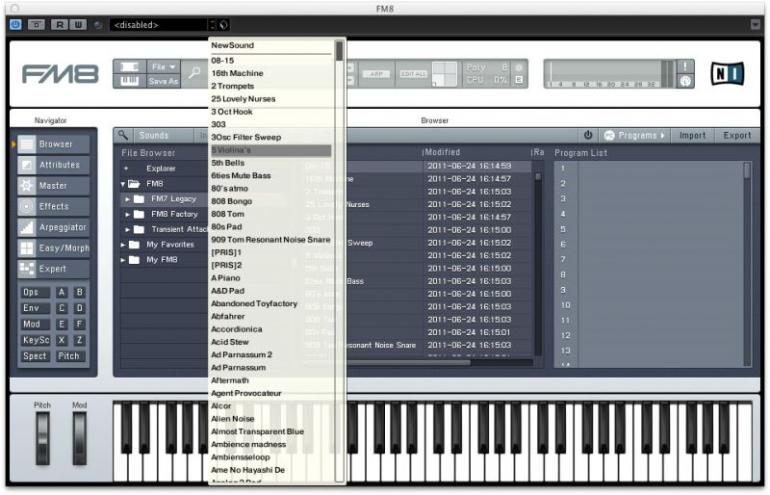
Task: Open the File menu in FM8 header
Action: click(x=164, y=67)
